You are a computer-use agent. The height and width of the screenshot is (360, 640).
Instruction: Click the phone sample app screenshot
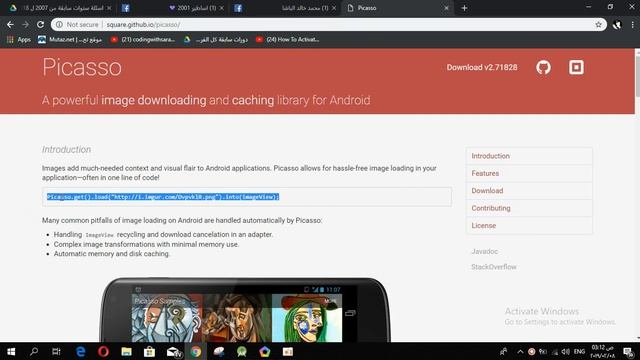pyautogui.click(x=245, y=310)
